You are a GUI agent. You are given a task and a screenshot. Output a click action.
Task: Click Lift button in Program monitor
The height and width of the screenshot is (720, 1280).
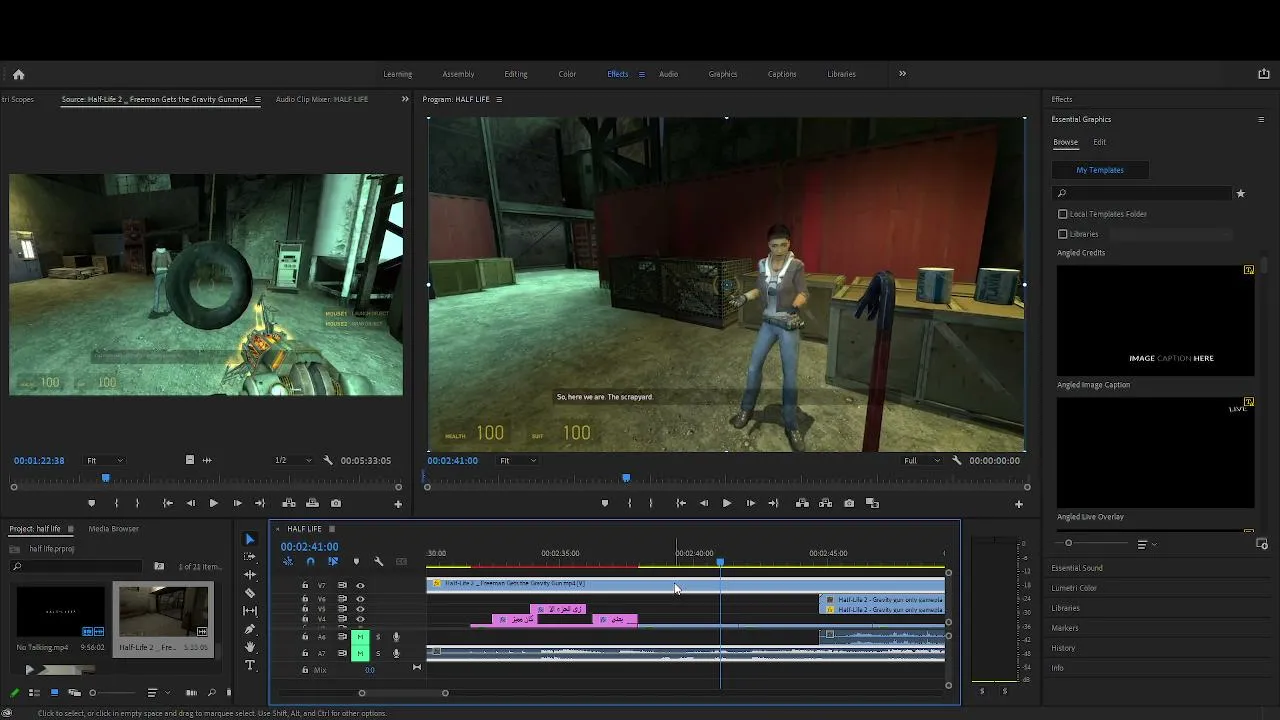802,504
